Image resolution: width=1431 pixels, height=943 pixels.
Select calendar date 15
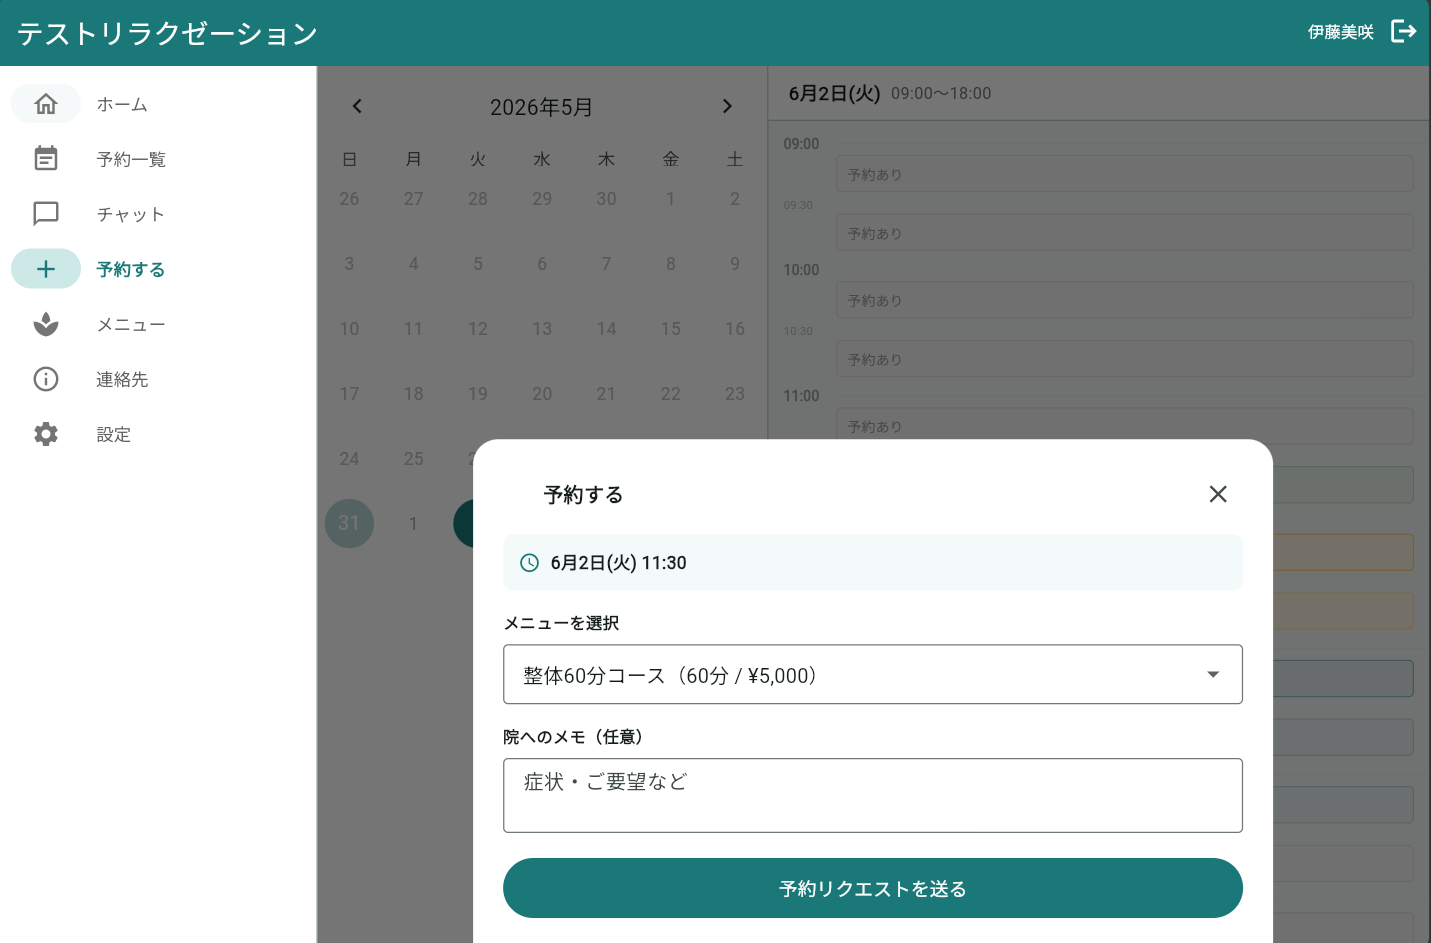(671, 329)
